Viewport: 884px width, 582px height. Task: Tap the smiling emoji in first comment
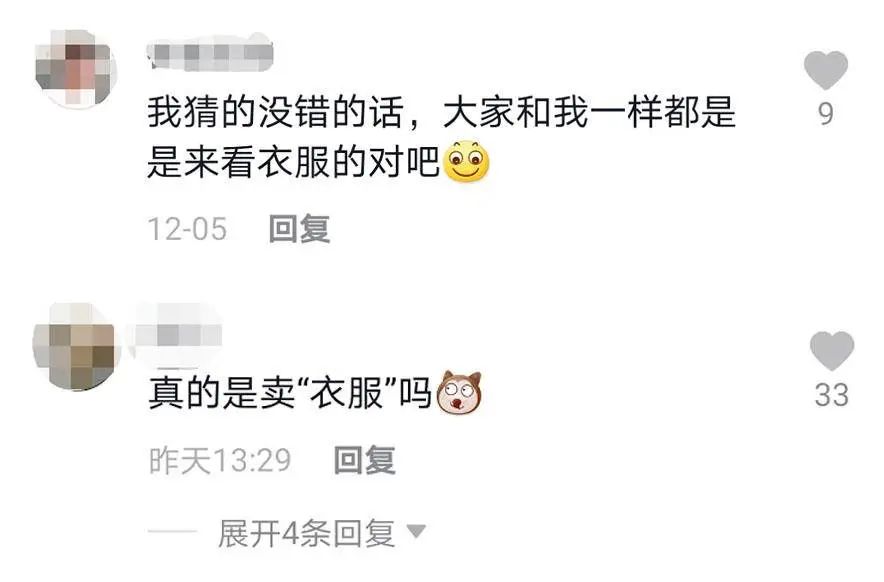[466, 162]
